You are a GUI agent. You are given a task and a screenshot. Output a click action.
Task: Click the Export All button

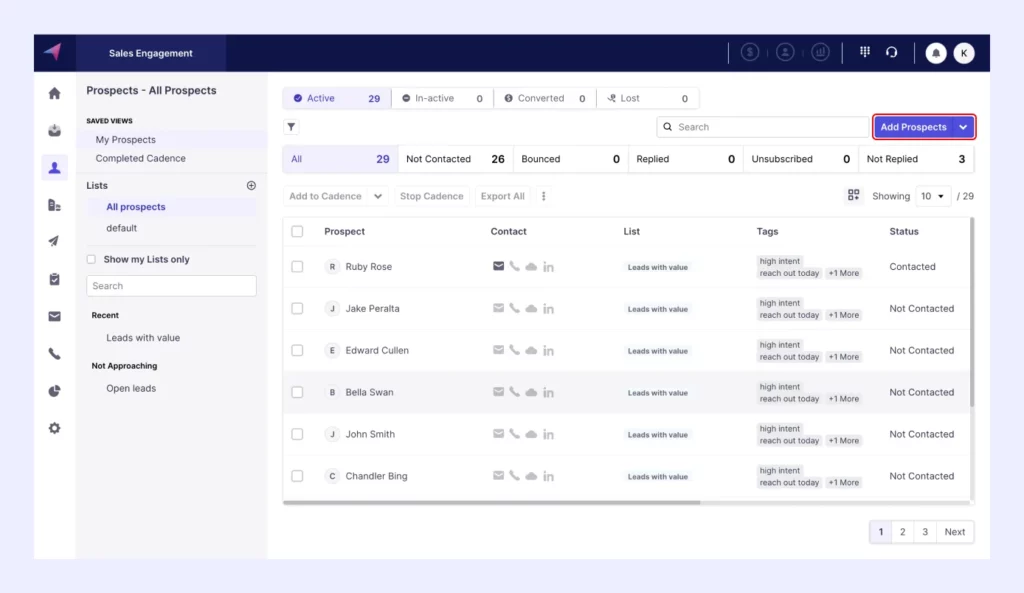502,196
